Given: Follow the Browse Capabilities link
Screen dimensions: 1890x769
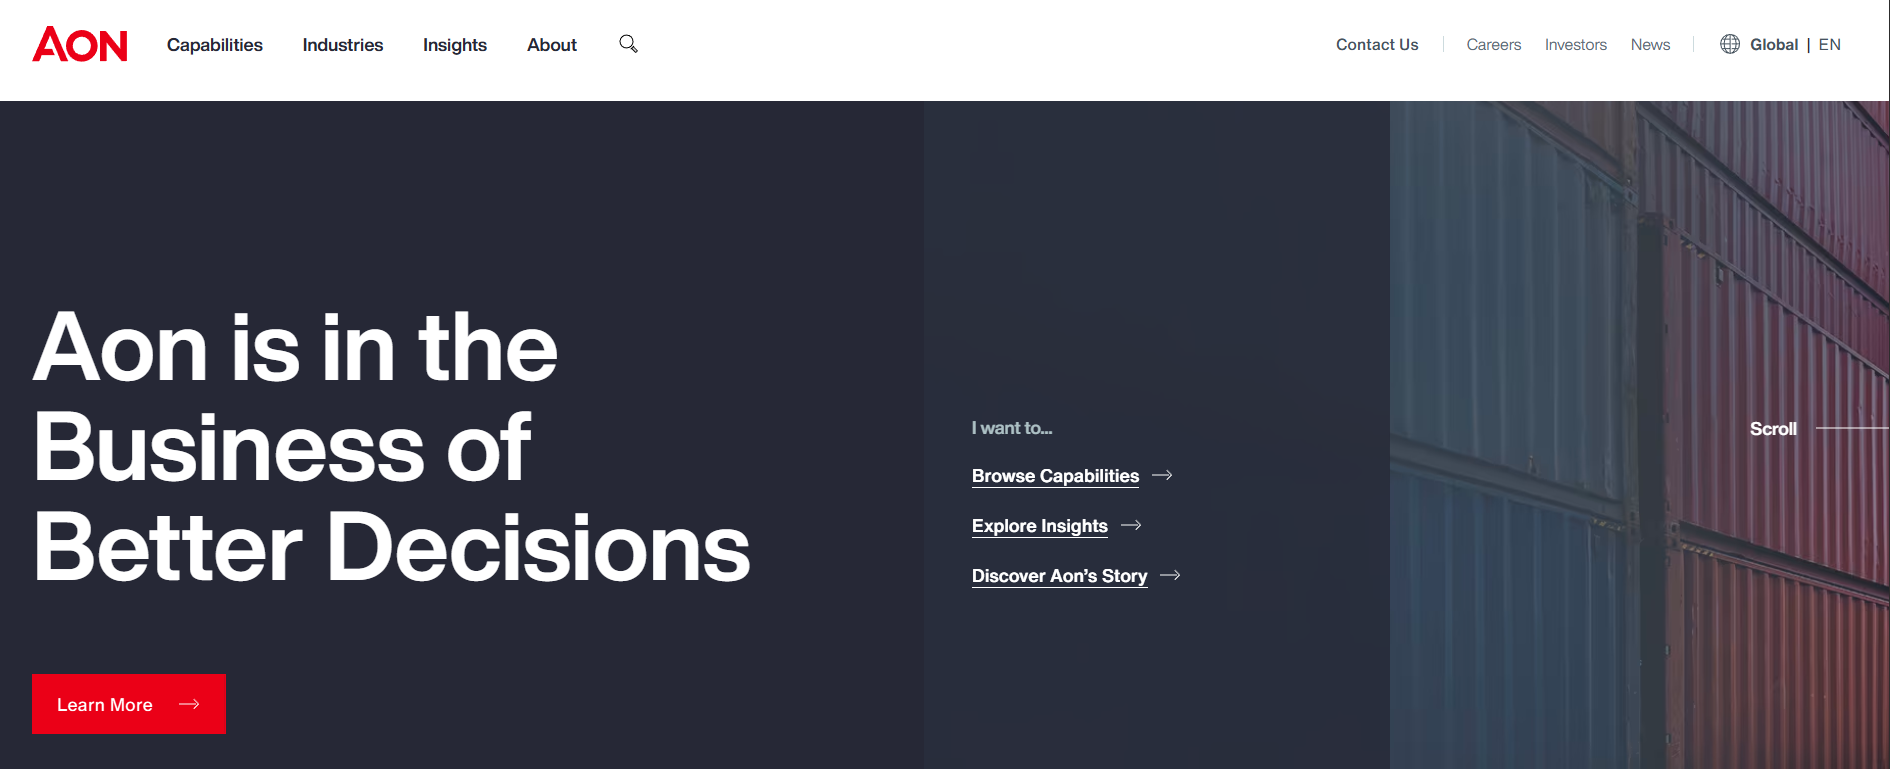Looking at the screenshot, I should click(1055, 476).
